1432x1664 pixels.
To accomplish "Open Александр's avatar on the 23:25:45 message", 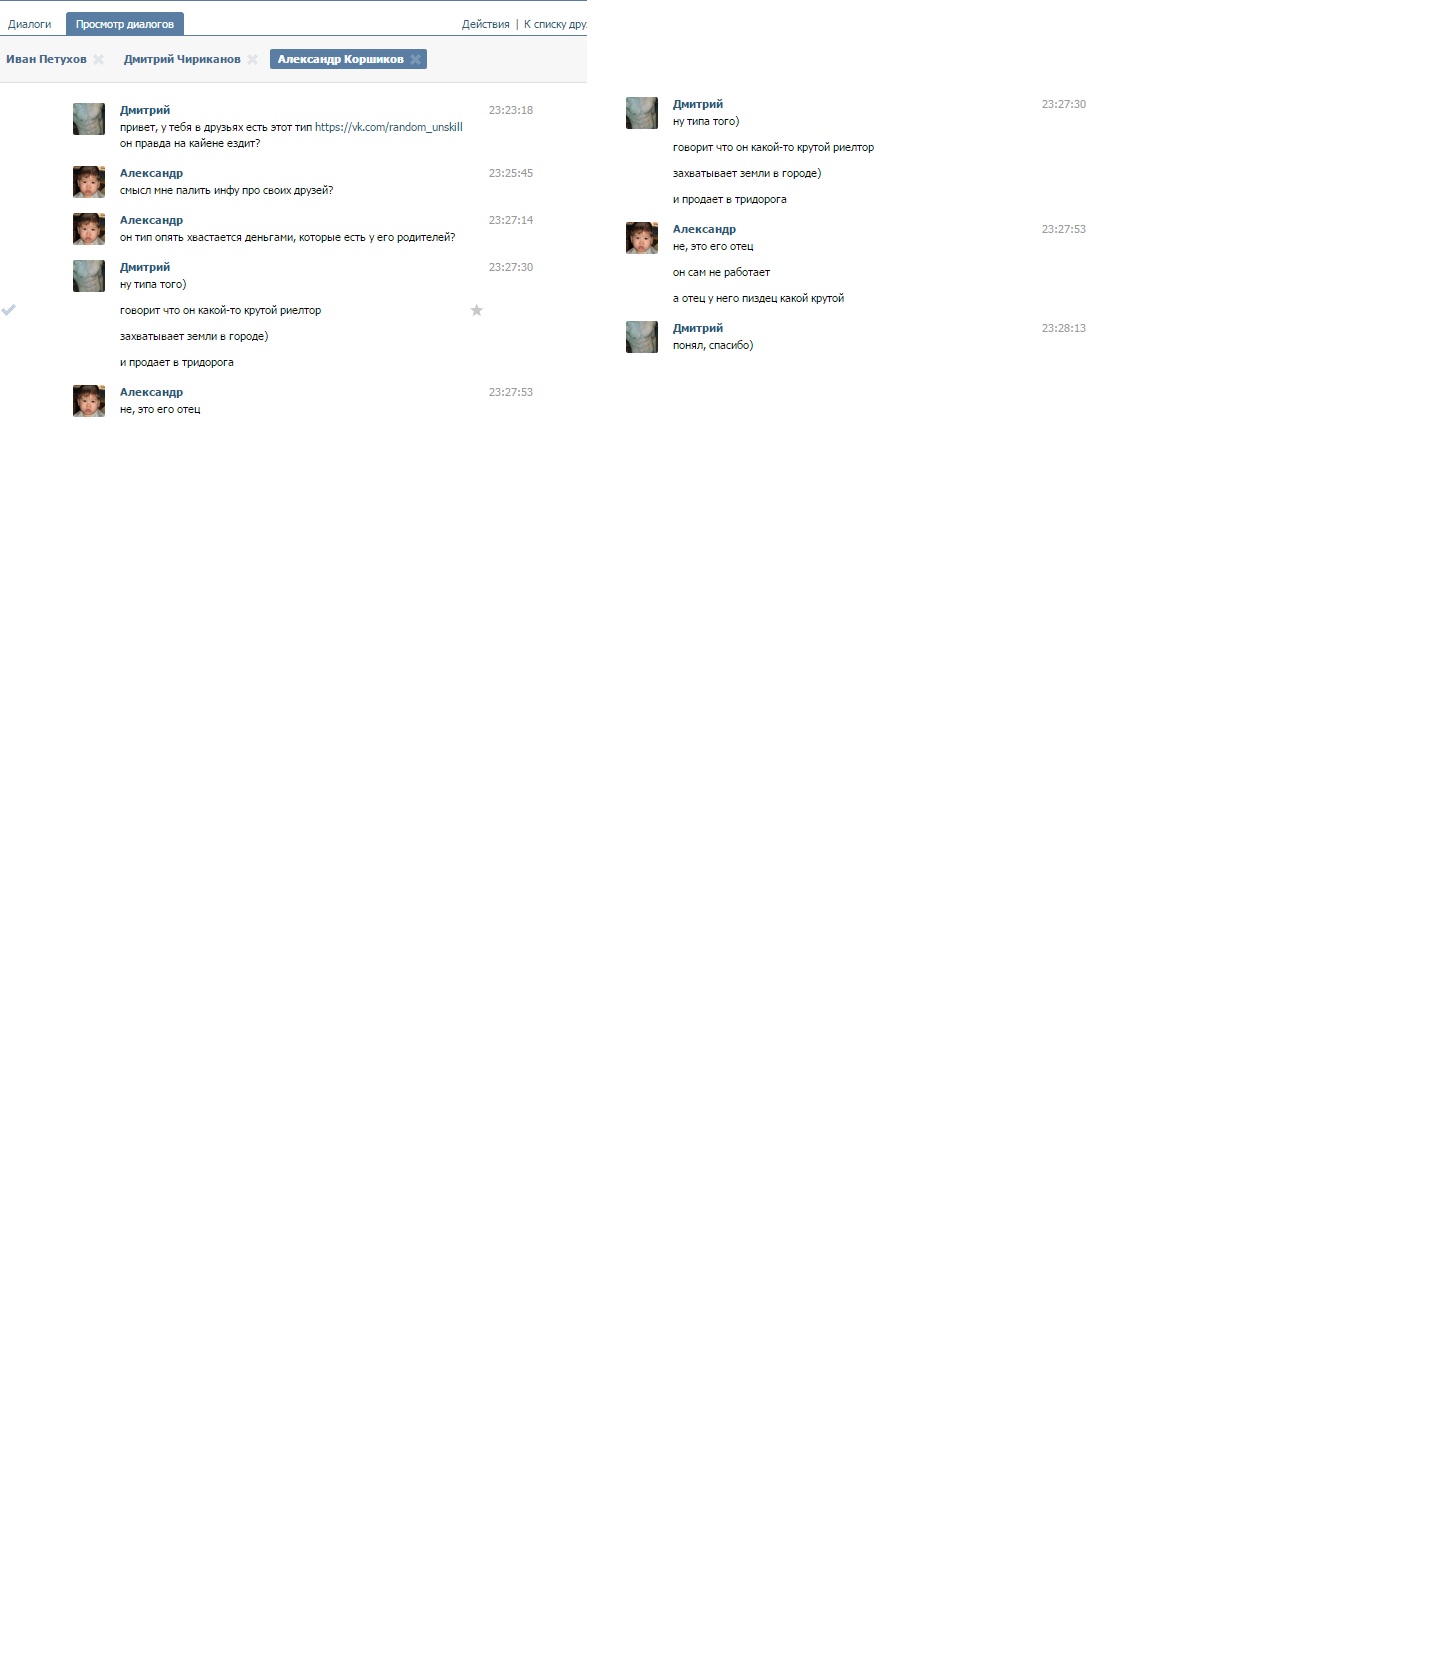I will [x=89, y=182].
